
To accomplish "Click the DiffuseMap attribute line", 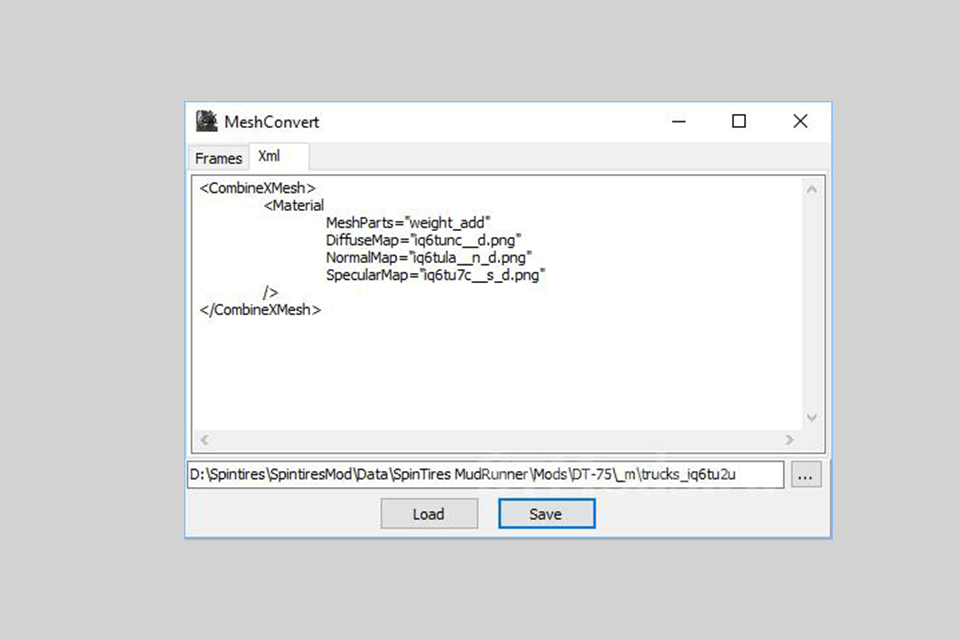I will [x=423, y=241].
